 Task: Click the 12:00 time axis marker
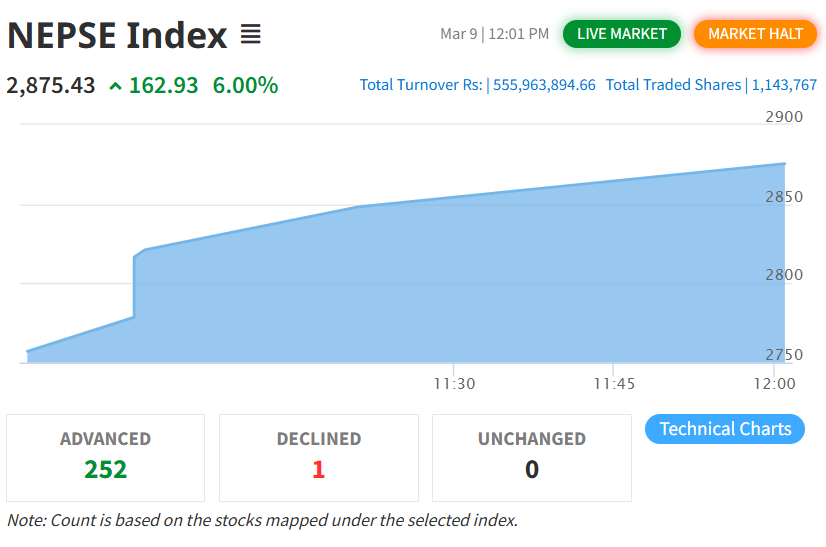(774, 383)
